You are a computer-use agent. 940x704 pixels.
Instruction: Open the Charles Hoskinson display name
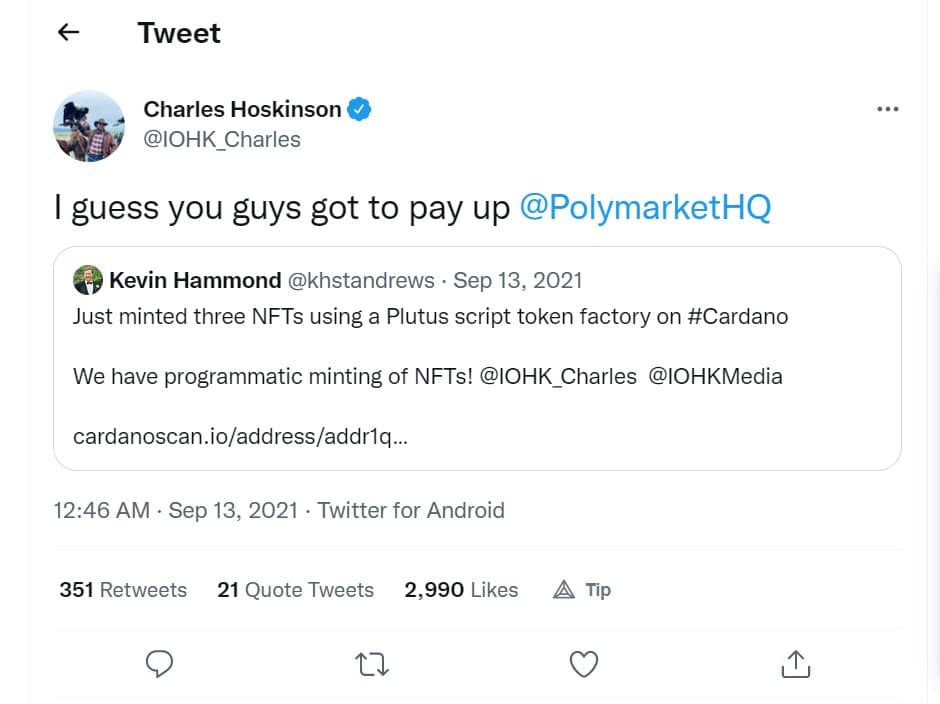click(x=242, y=109)
